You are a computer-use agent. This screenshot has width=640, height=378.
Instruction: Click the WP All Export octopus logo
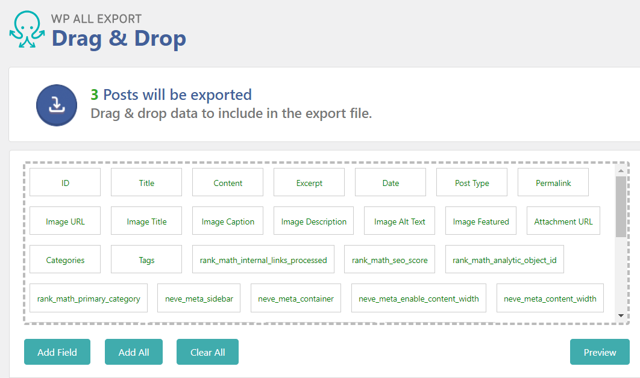(x=27, y=29)
